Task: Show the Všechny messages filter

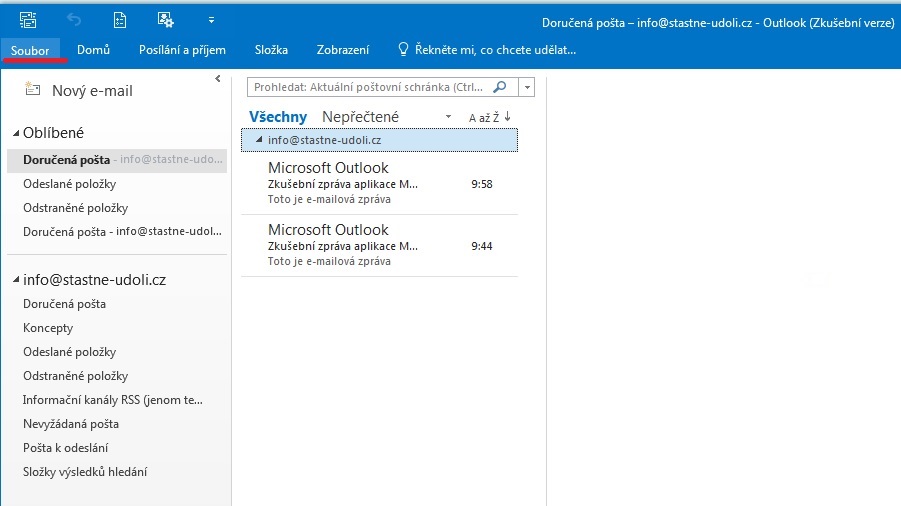Action: click(x=278, y=117)
